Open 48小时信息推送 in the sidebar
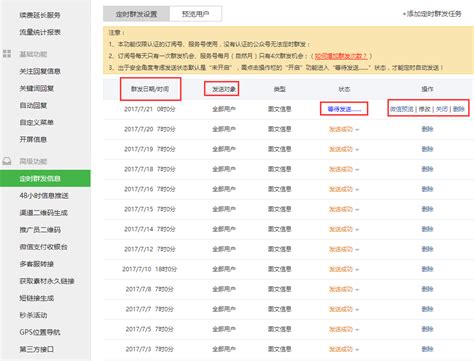This screenshot has width=474, height=361. click(44, 195)
